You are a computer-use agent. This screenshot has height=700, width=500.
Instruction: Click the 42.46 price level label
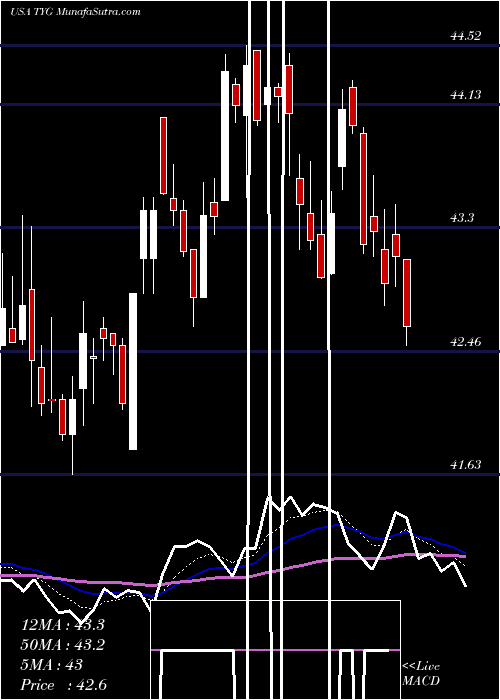[x=466, y=342]
